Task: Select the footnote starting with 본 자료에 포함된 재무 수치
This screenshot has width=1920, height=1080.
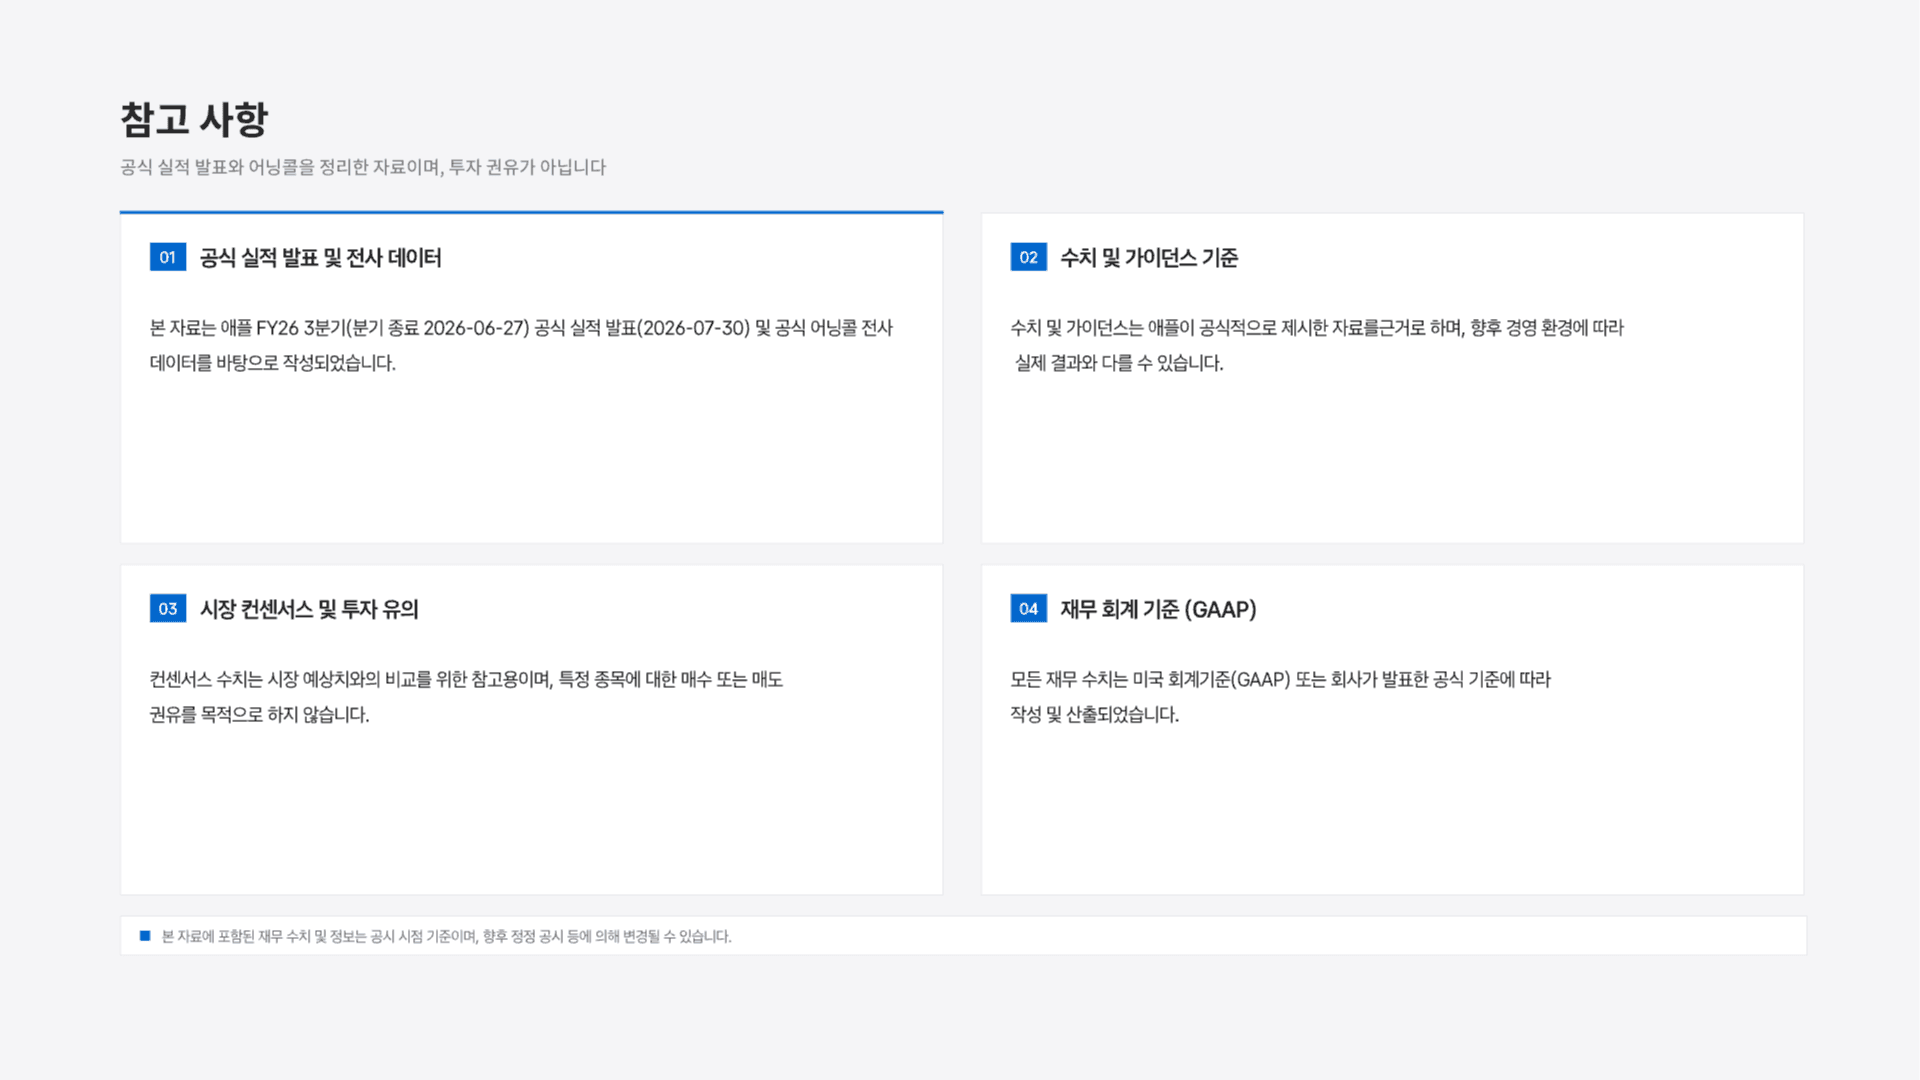Action: click(x=446, y=937)
